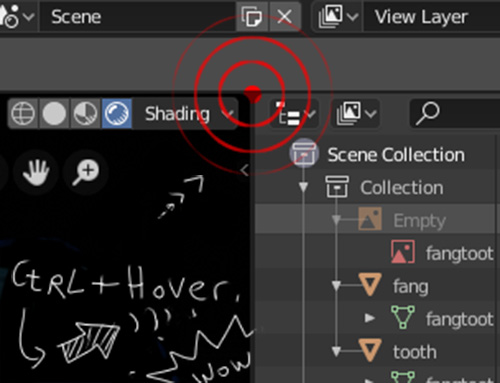500x383 pixels.
Task: Select rendered viewport shading mode
Action: pyautogui.click(x=117, y=113)
